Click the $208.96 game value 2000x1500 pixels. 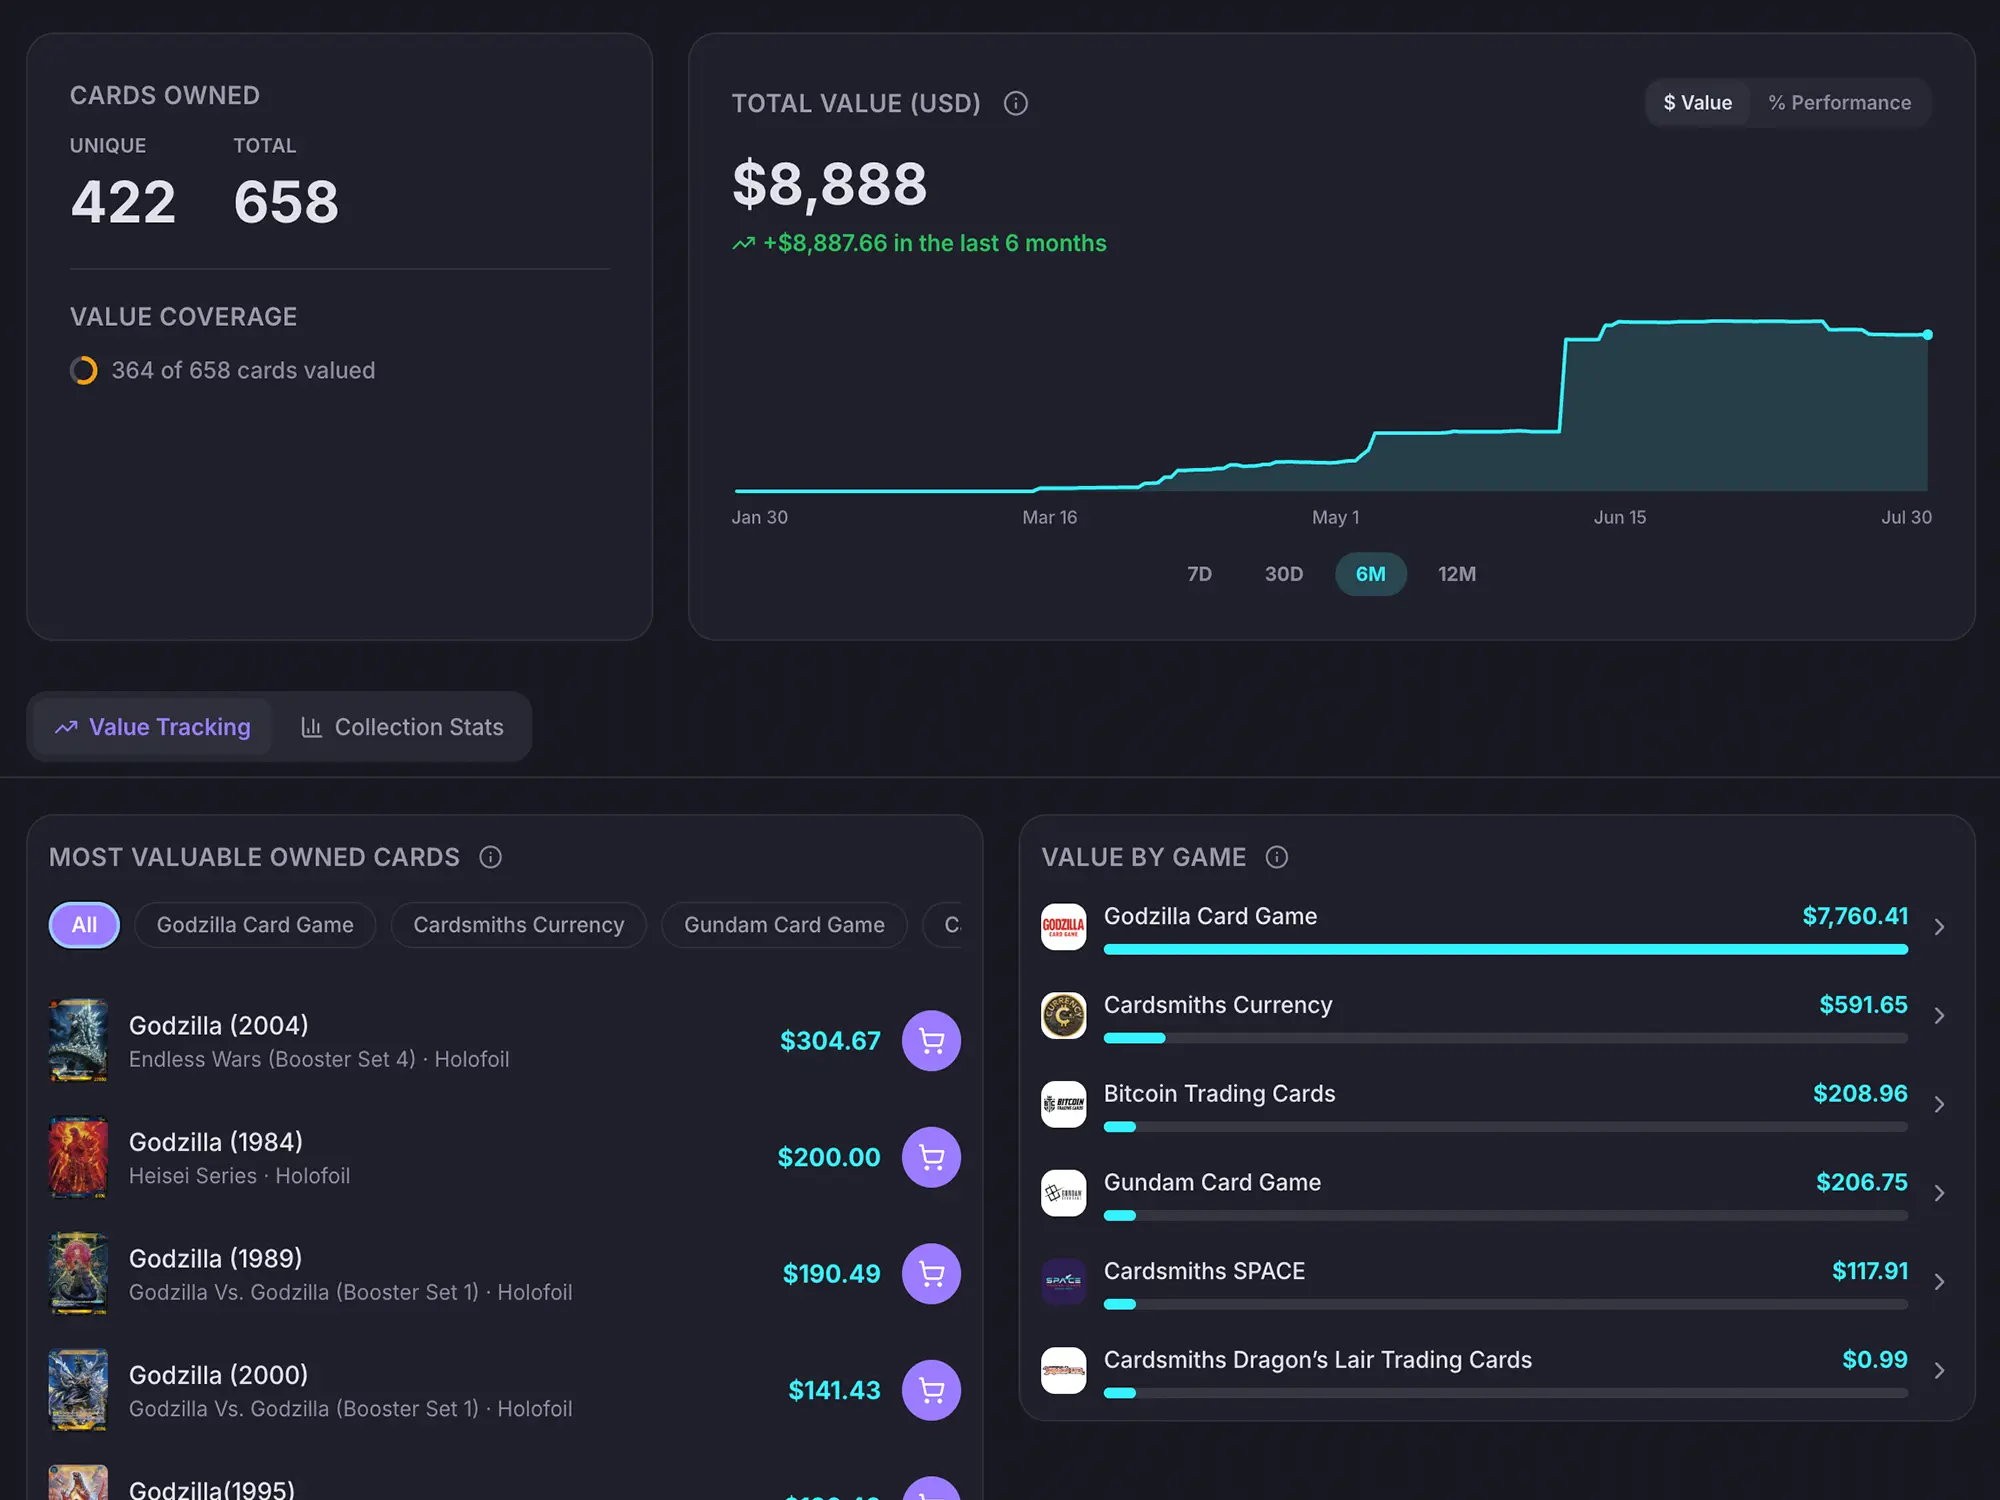1860,1094
